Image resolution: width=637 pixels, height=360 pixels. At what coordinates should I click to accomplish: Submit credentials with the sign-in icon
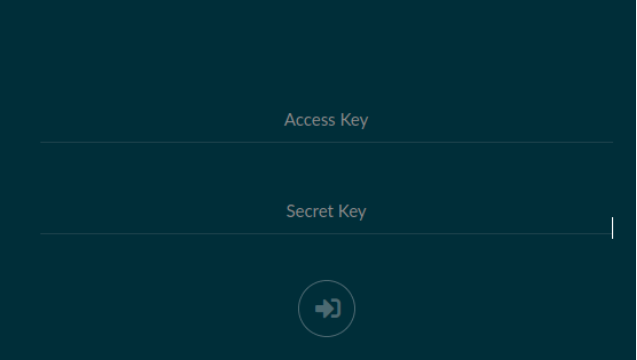(x=327, y=308)
